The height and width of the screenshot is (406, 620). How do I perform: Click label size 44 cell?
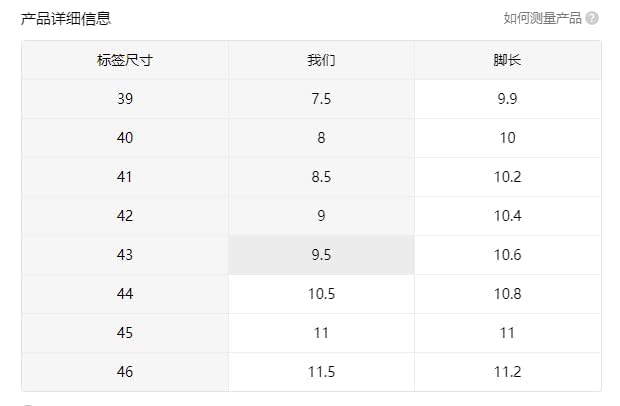click(x=125, y=294)
